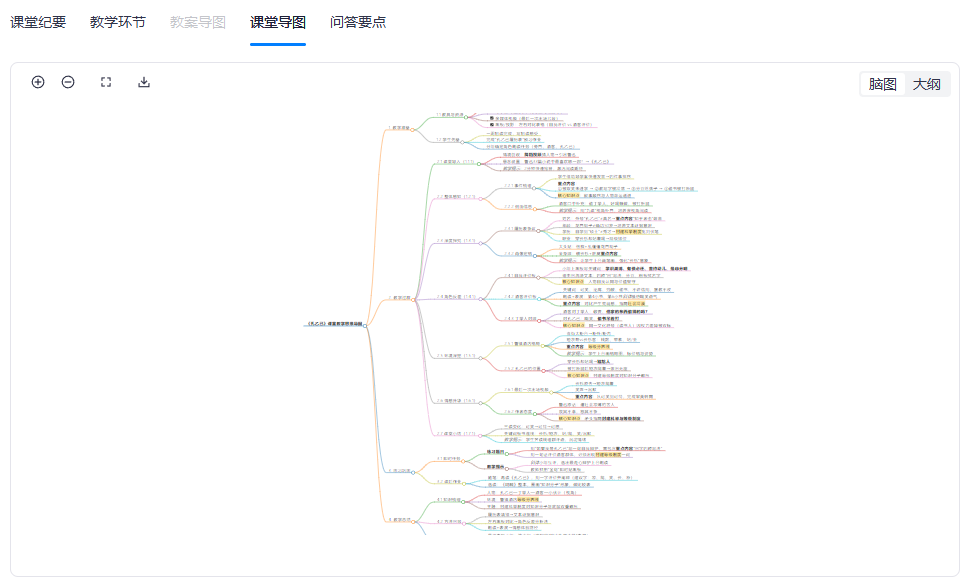Image resolution: width=971 pixels, height=584 pixels.
Task: Switch to 大纲 outline view
Action: [926, 84]
